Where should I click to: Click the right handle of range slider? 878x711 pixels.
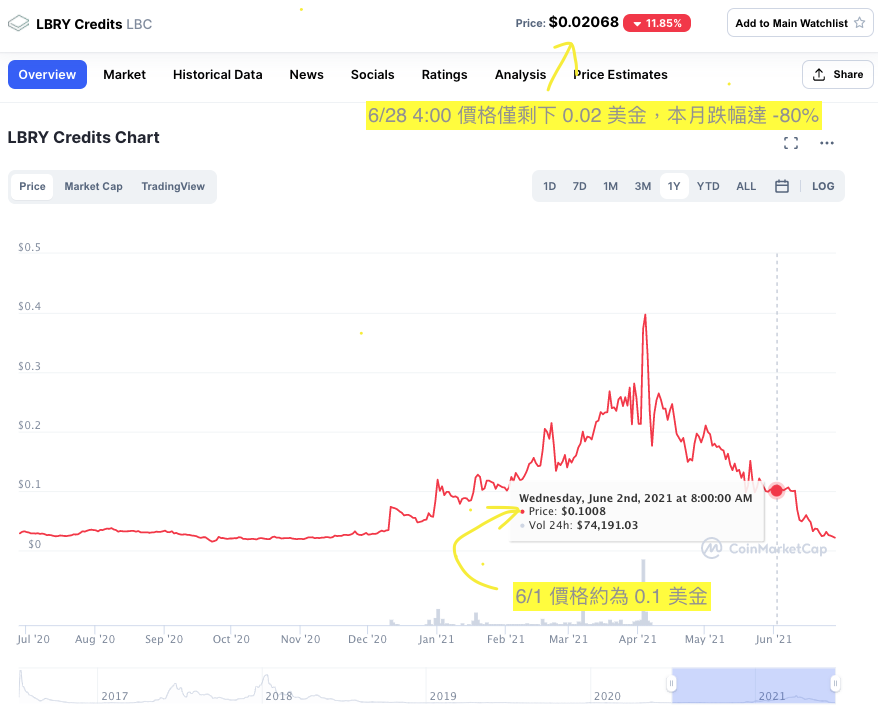click(x=835, y=683)
